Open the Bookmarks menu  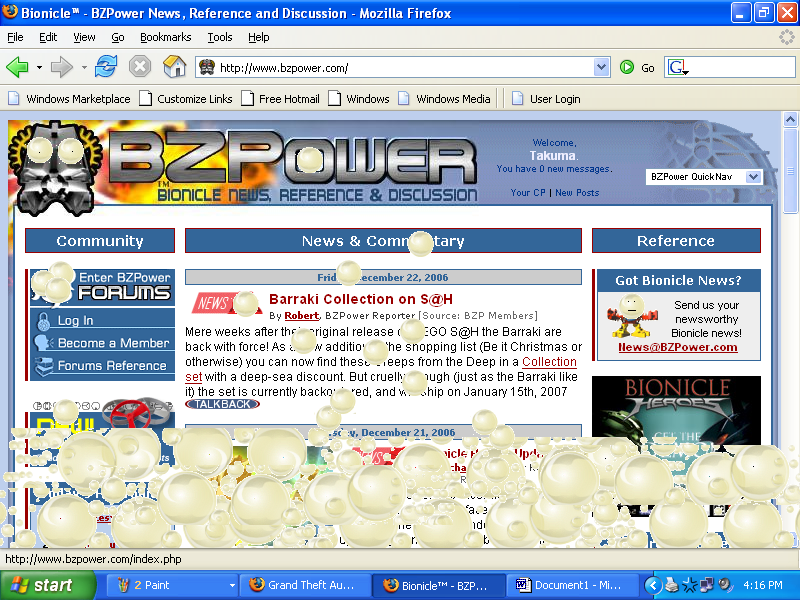tap(165, 37)
